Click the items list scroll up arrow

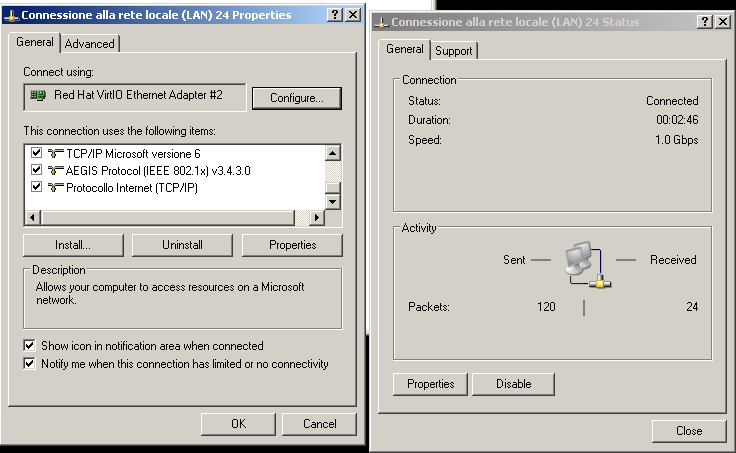coord(332,153)
